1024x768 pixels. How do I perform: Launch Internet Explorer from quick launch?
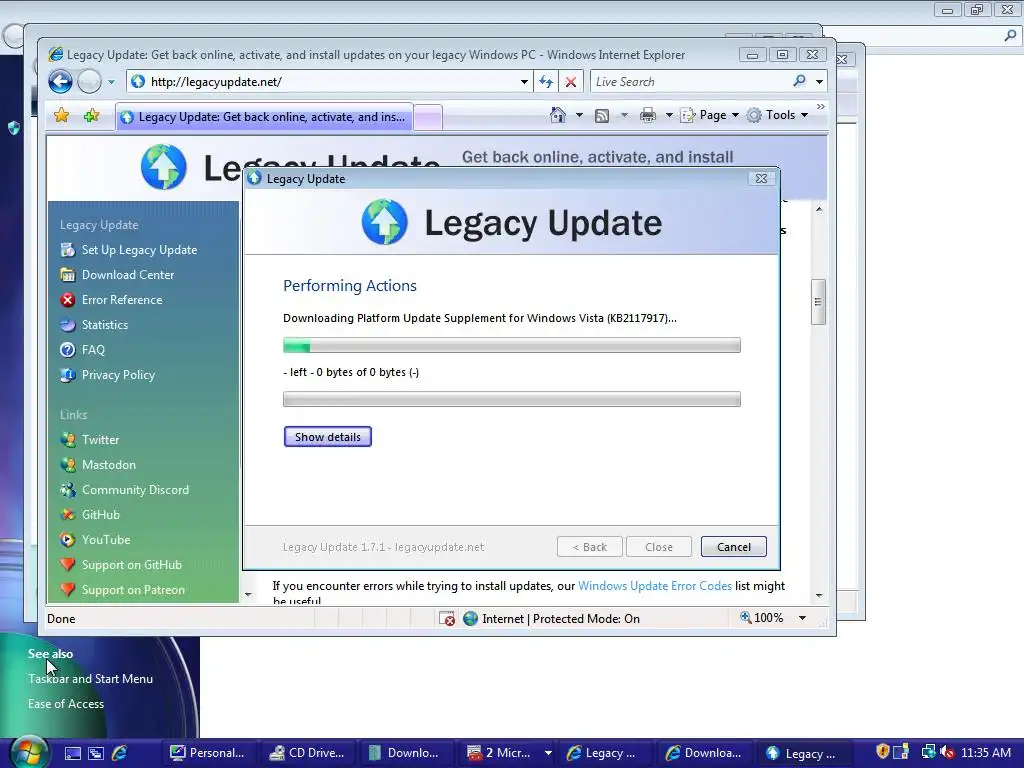click(120, 754)
